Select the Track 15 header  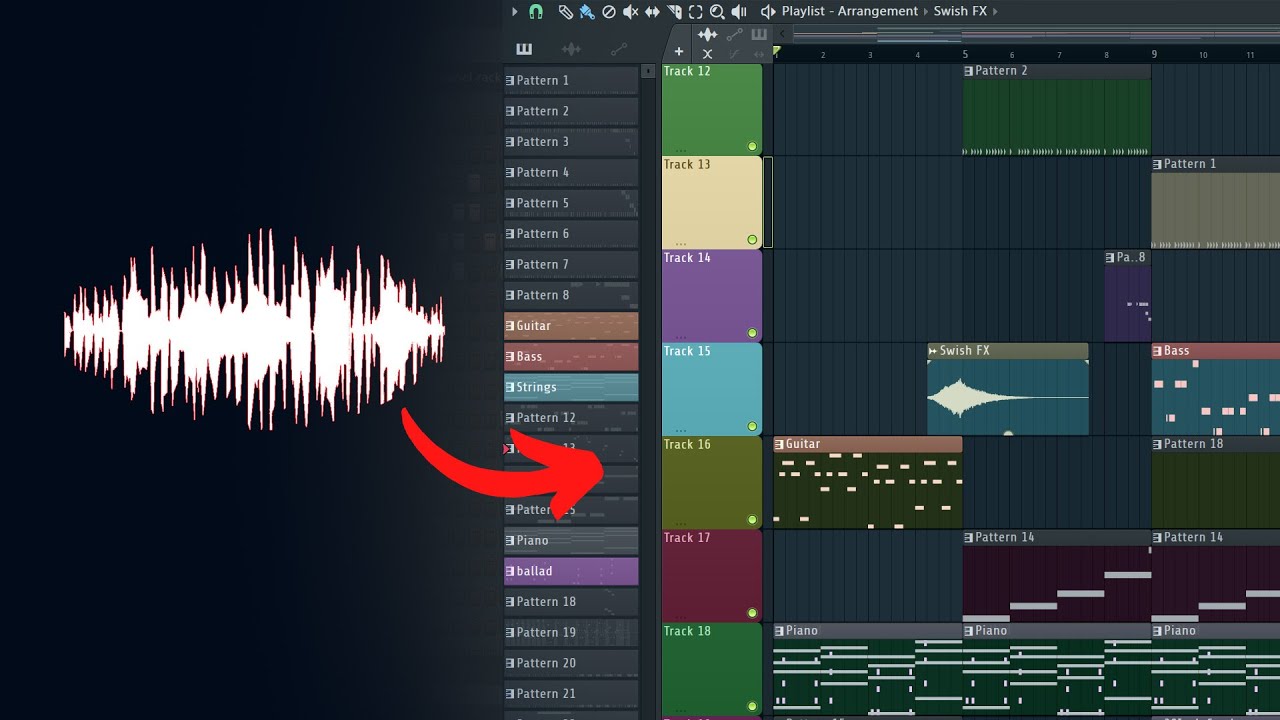coord(712,389)
